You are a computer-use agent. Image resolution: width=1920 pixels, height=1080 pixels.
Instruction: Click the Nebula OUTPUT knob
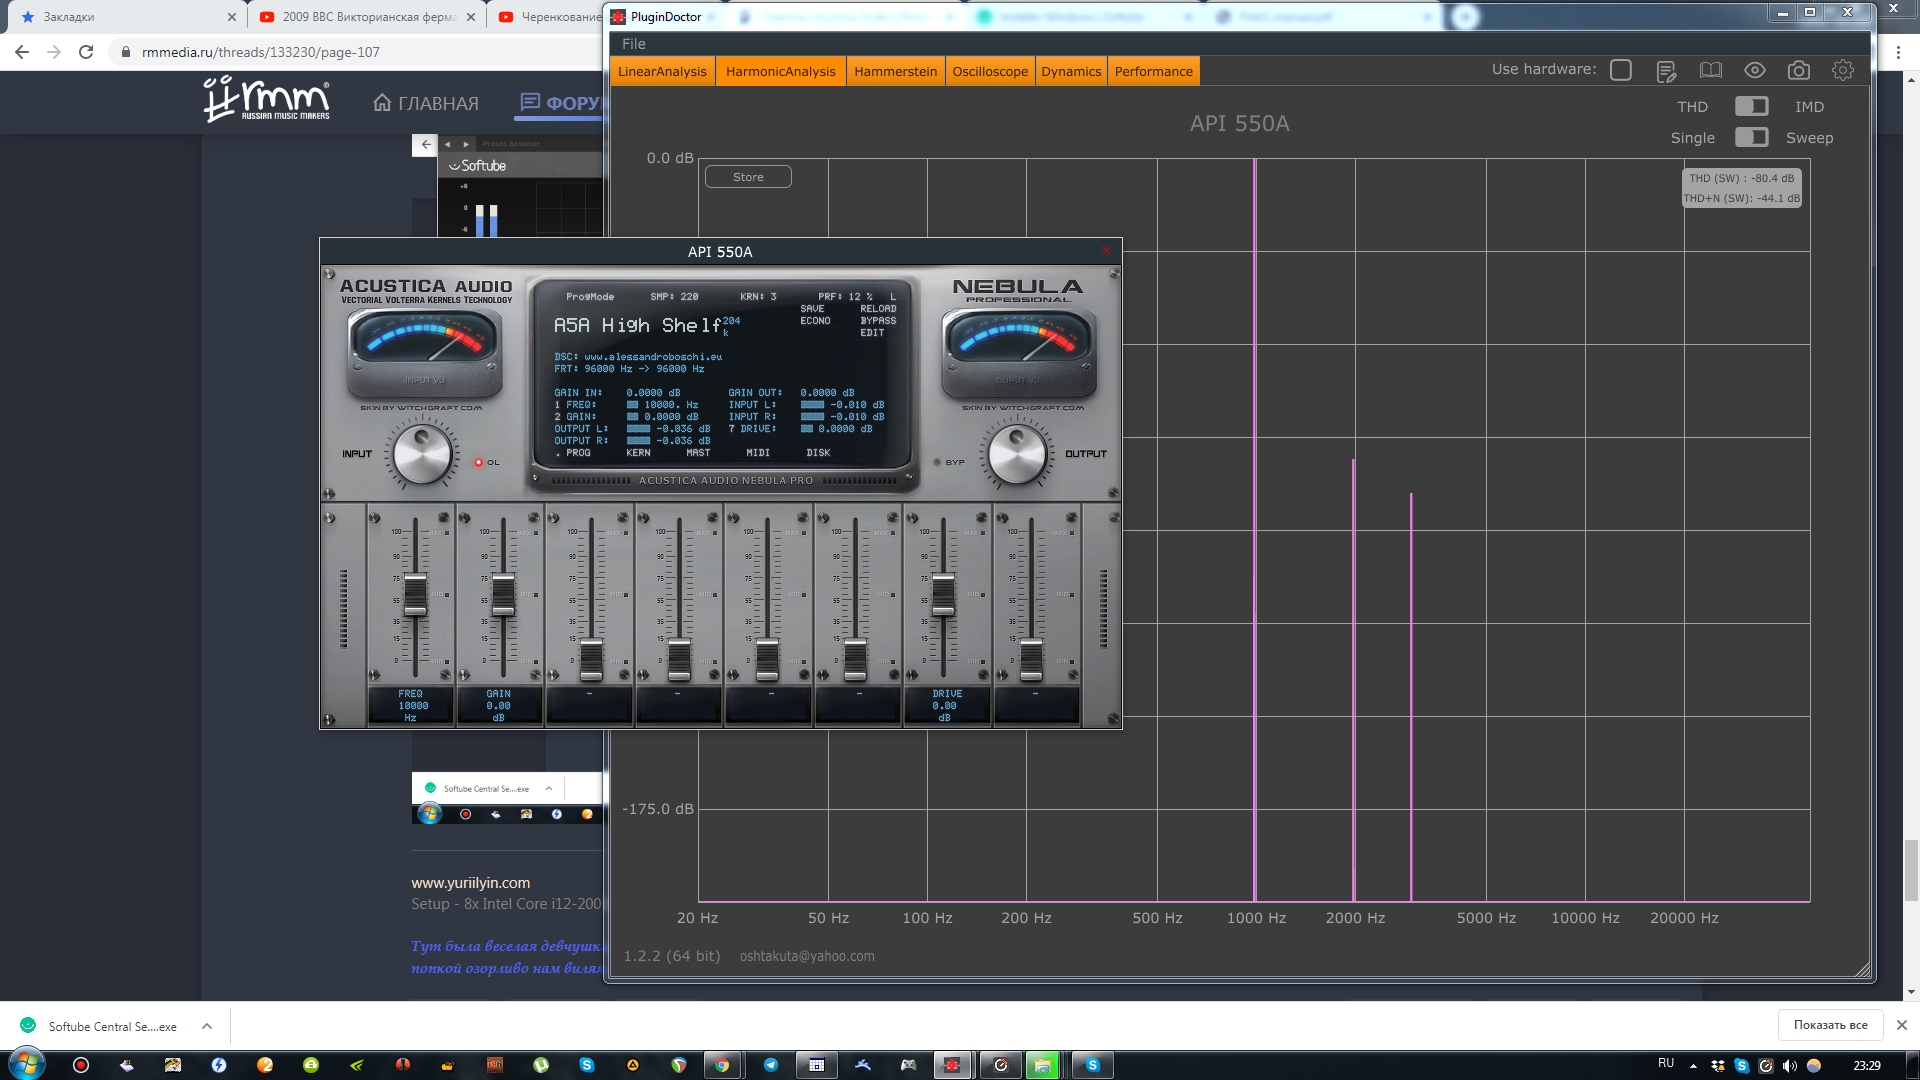(x=1017, y=454)
